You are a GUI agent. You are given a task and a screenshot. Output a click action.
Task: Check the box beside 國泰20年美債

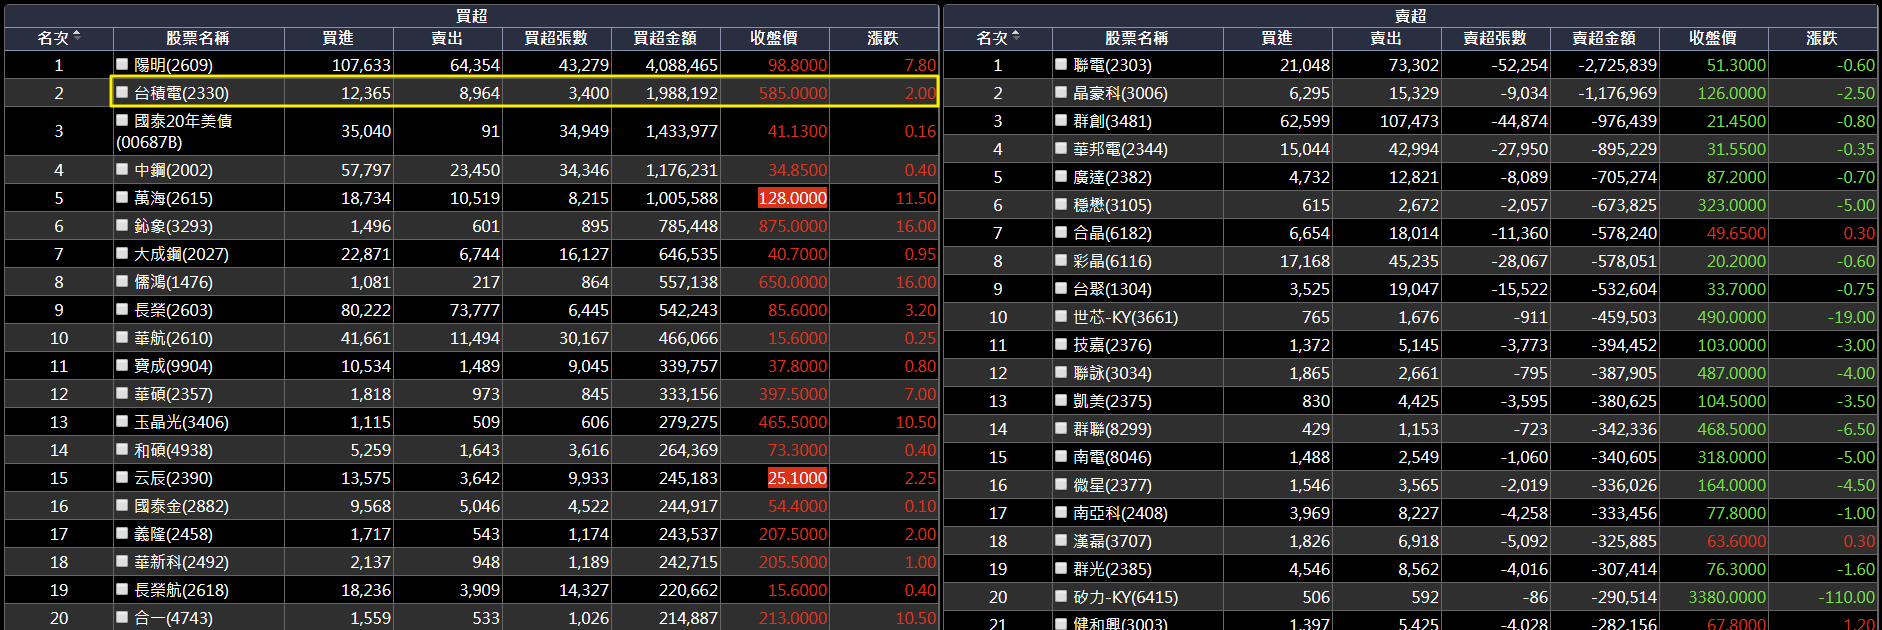point(122,120)
